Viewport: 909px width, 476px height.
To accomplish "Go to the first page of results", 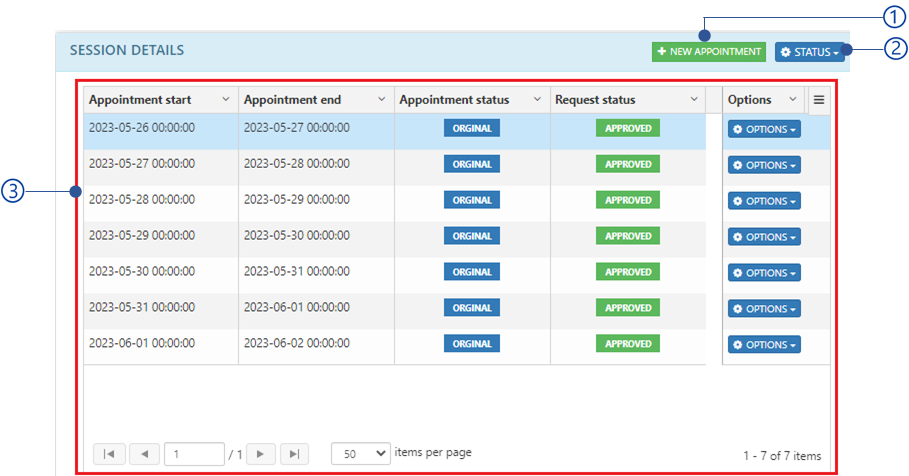I will click(x=109, y=454).
